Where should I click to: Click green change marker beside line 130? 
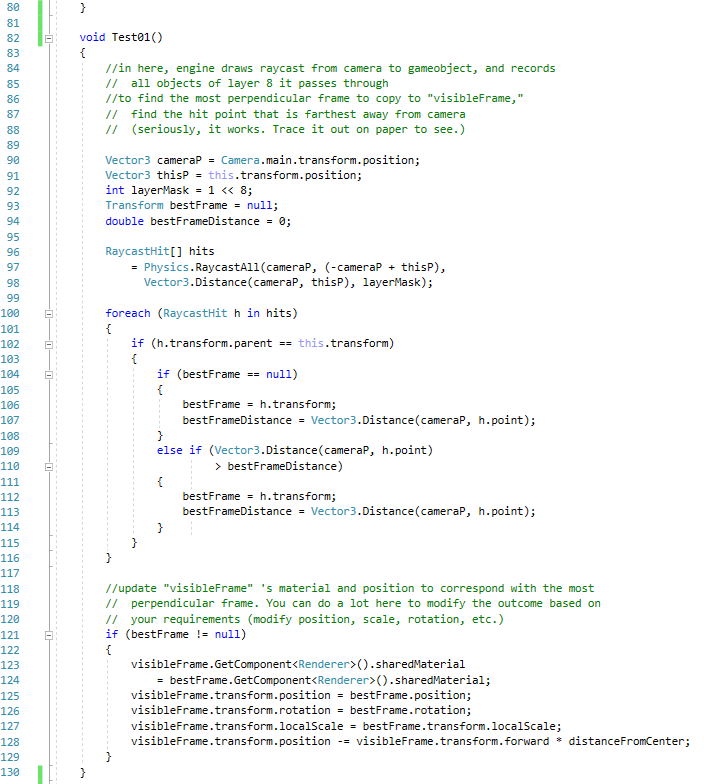pos(39,772)
